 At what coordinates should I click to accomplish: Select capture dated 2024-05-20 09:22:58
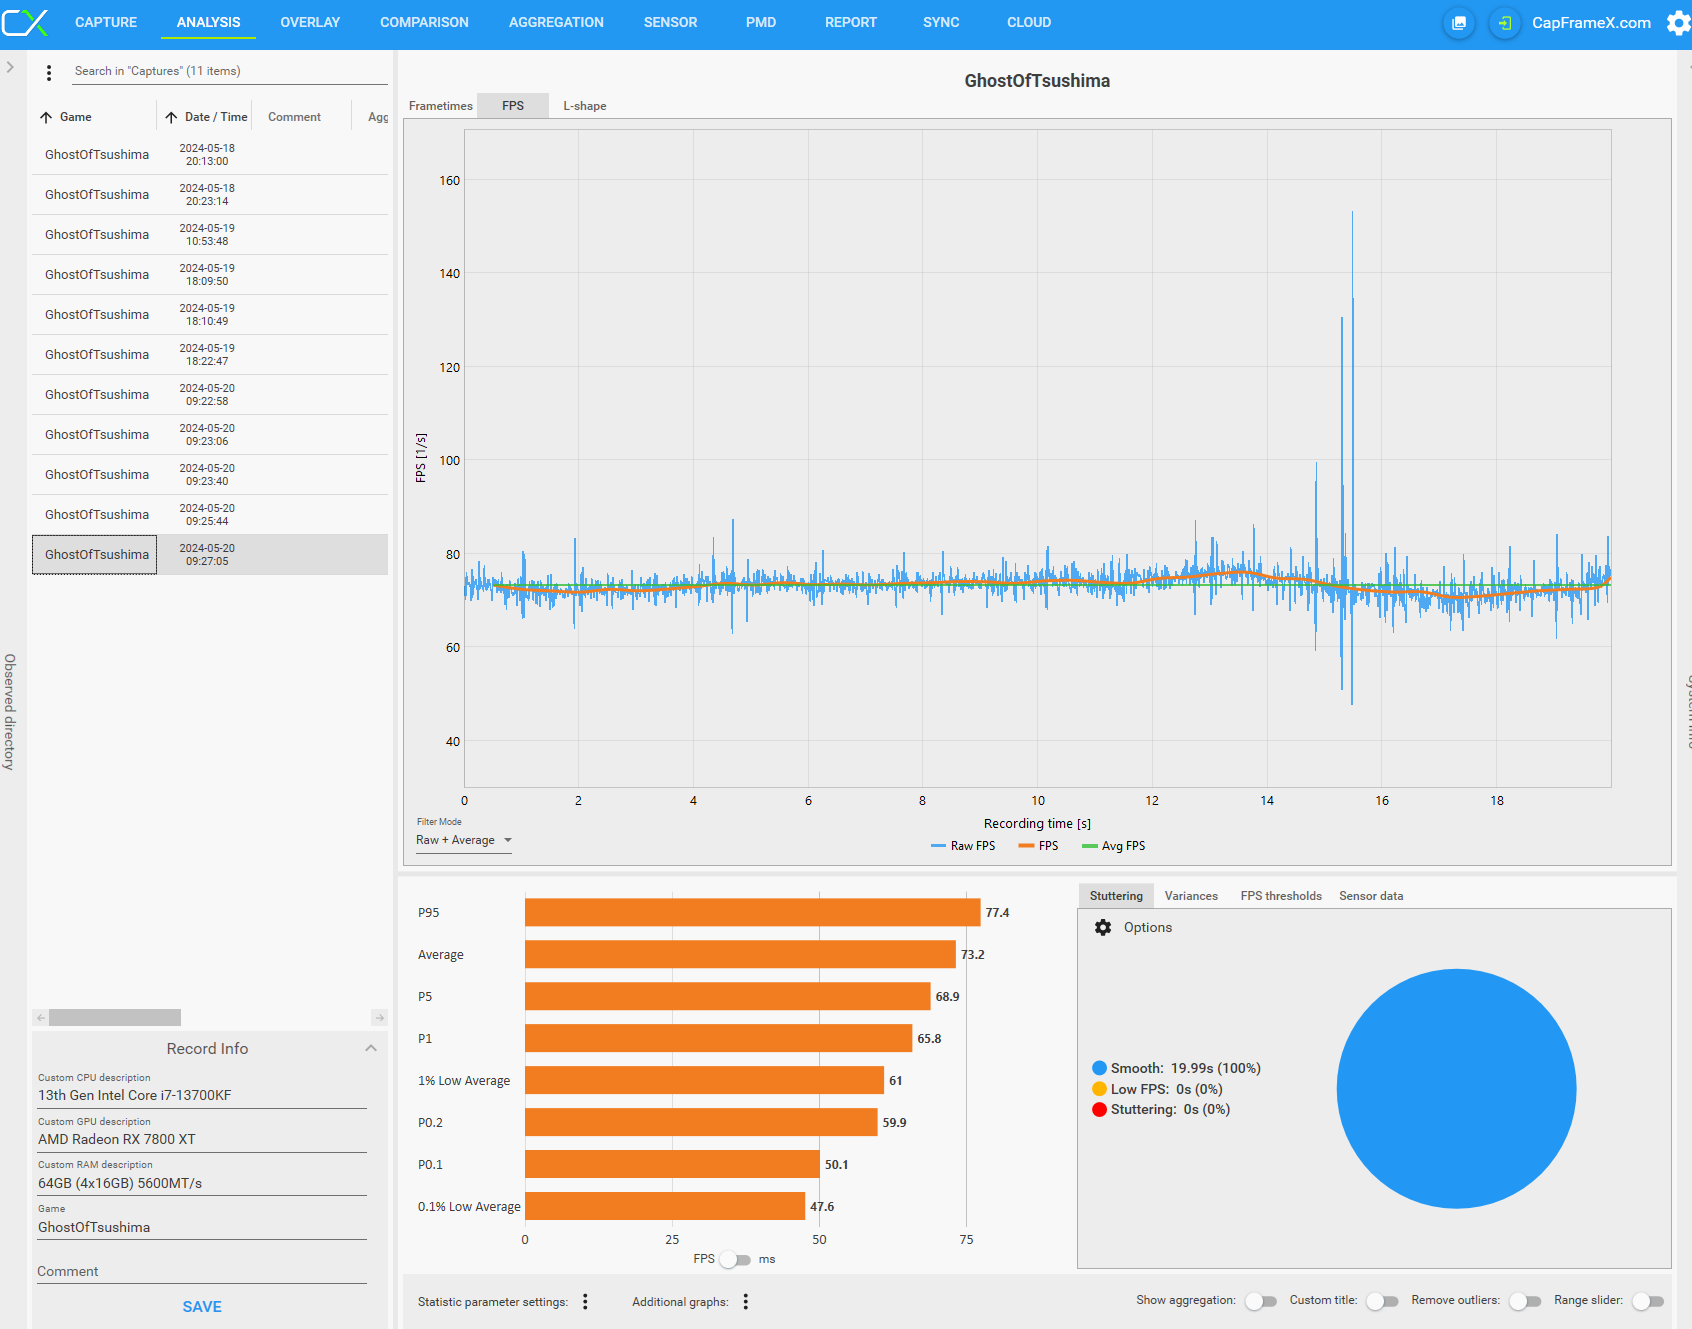point(210,395)
